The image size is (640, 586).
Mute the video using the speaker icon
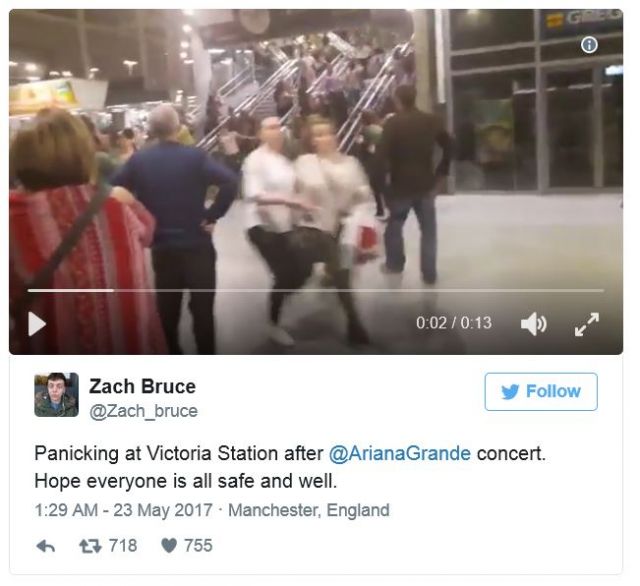coord(533,324)
